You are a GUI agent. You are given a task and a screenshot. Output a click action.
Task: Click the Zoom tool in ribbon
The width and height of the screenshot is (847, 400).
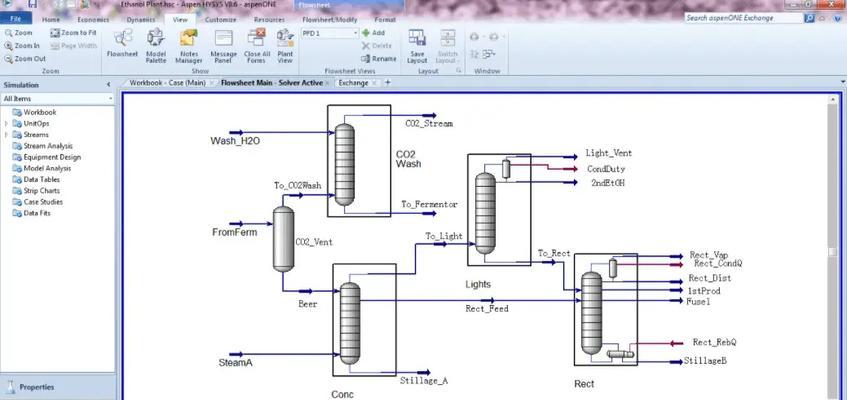click(19, 33)
